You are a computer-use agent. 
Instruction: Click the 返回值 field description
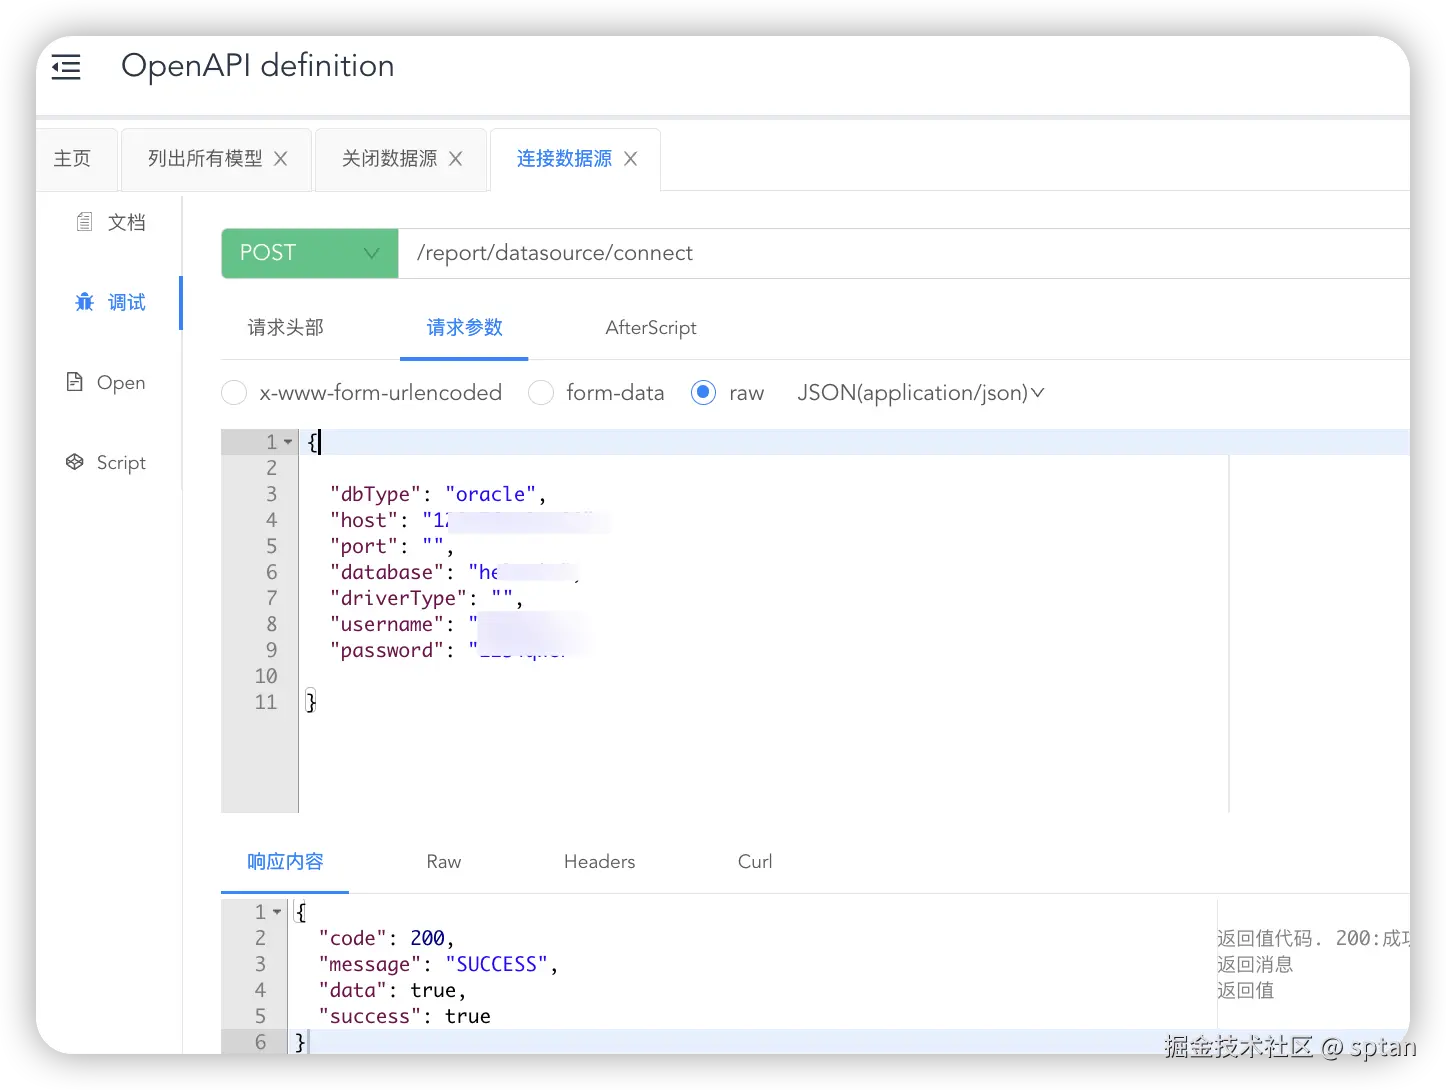tap(1246, 990)
